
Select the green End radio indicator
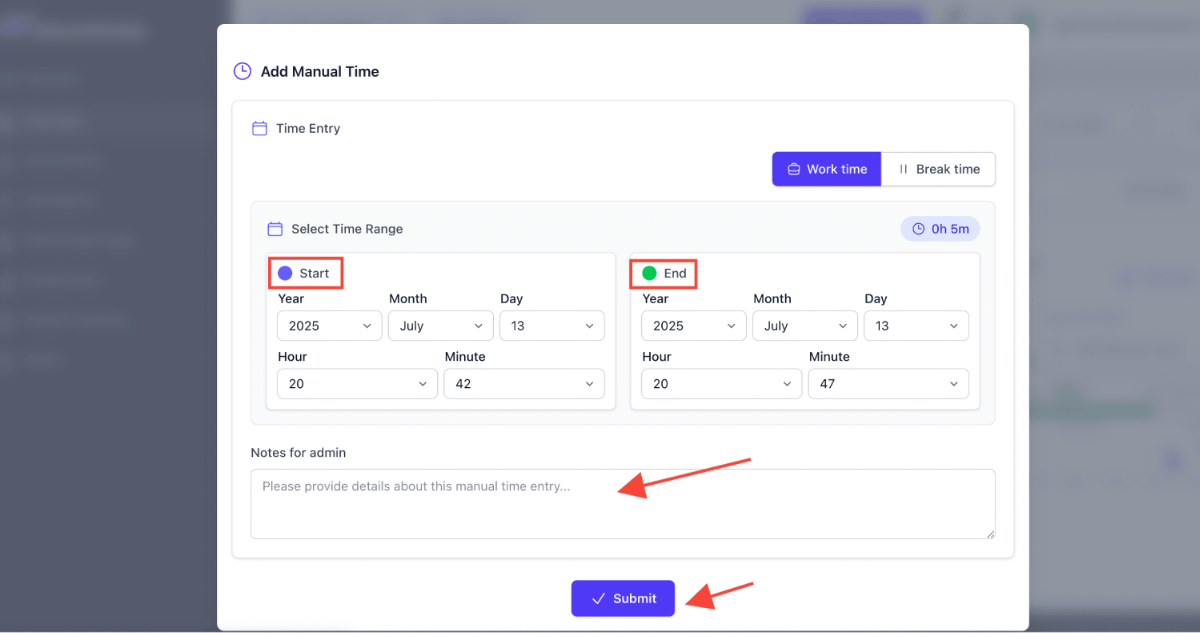point(648,272)
